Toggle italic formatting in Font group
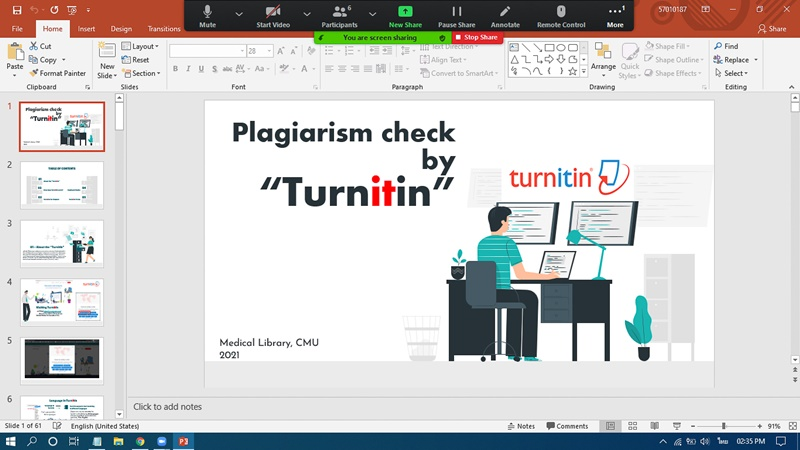Screen dimensions: 800x450 (x=188, y=69)
